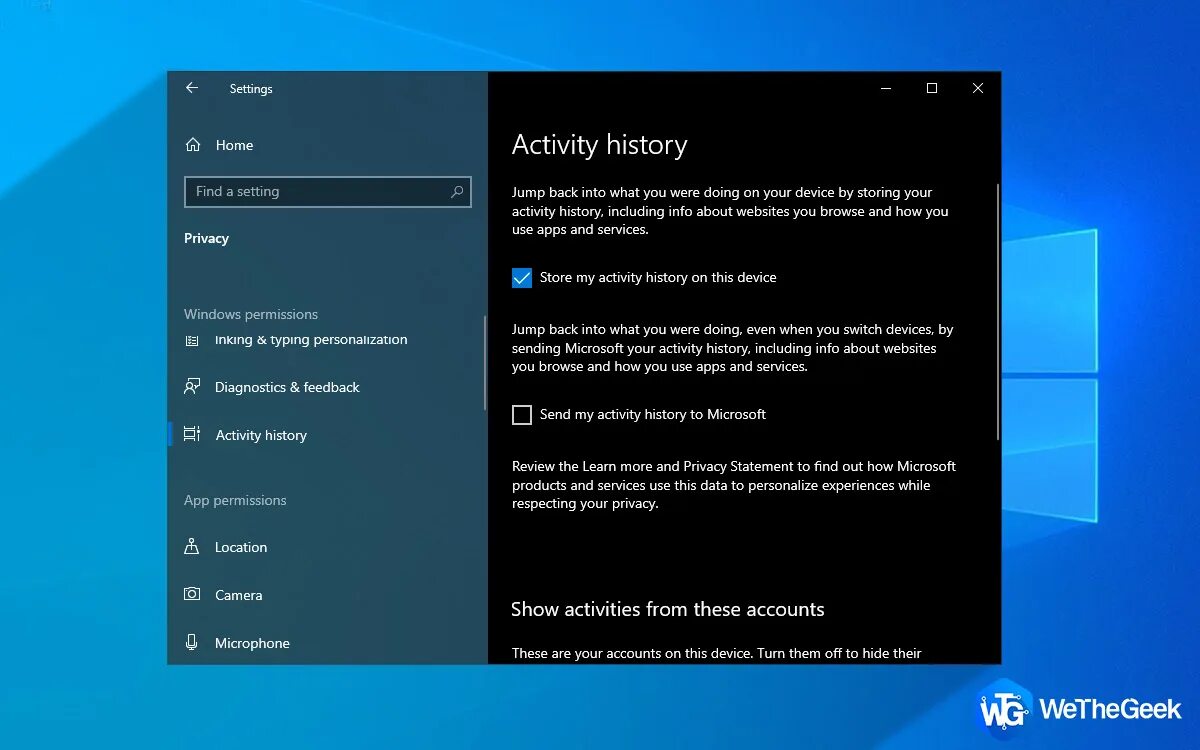Viewport: 1200px width, 750px height.
Task: Uncheck Store my activity history on this device
Action: (522, 278)
